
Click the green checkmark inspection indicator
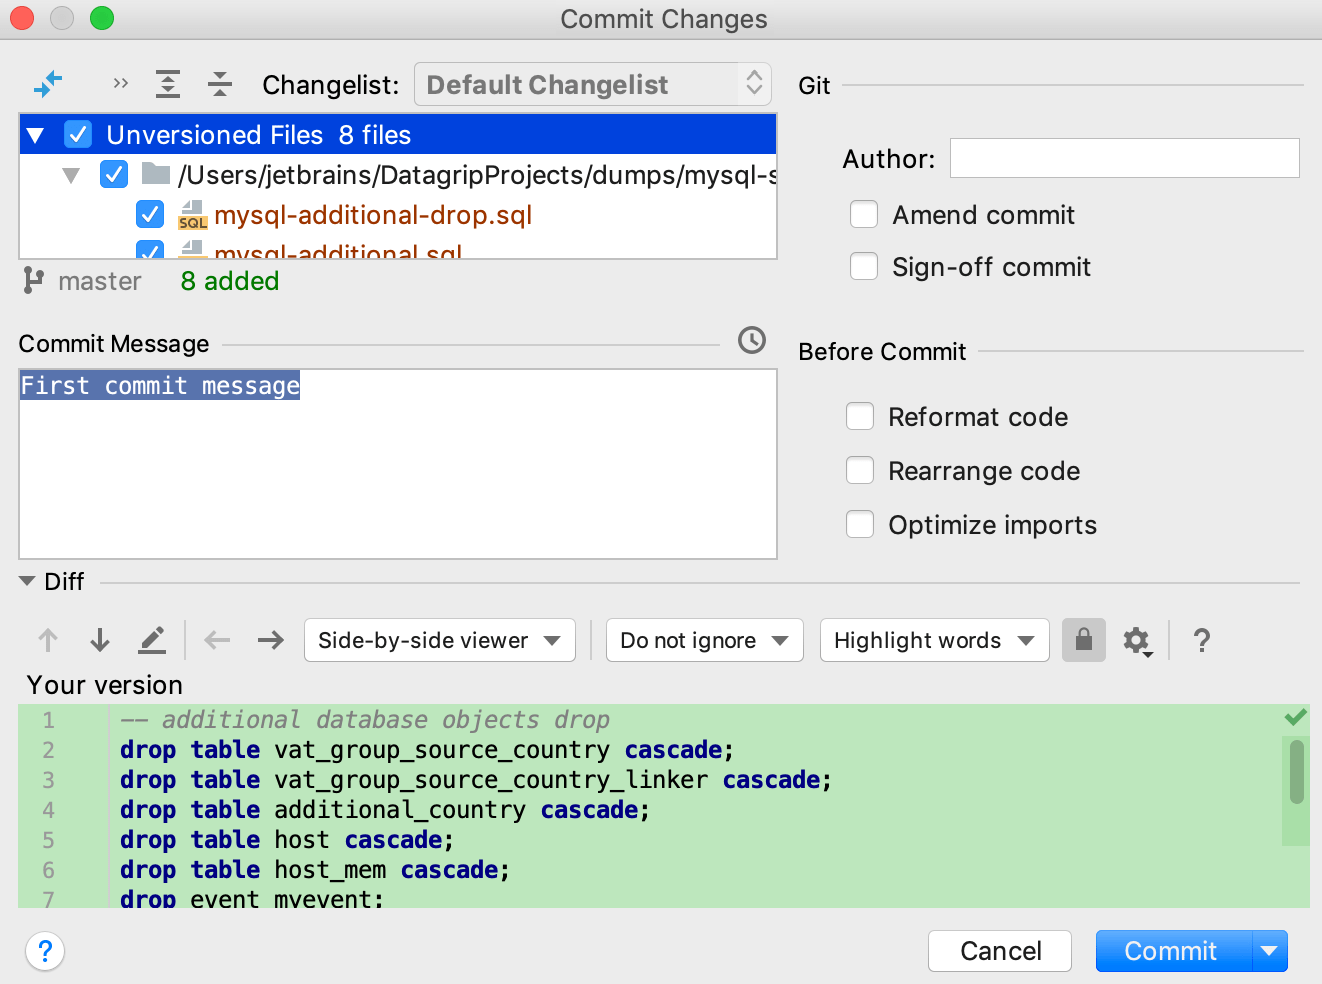click(1296, 717)
